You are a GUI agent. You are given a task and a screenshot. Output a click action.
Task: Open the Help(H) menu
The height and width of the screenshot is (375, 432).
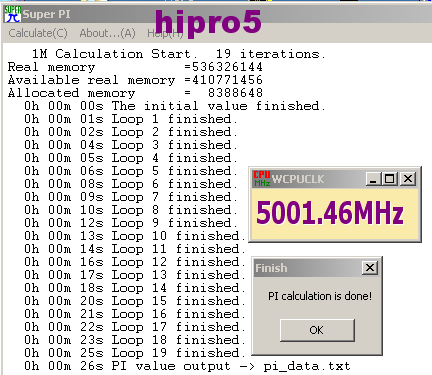(x=165, y=33)
